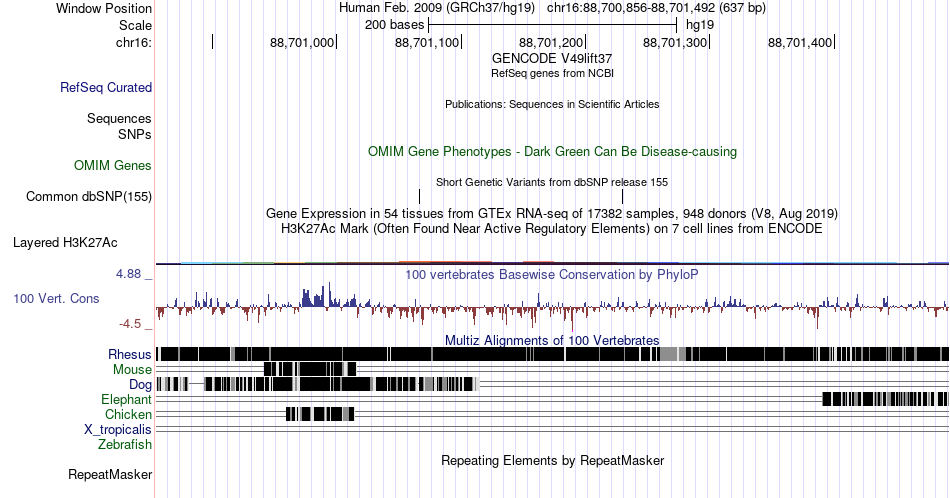This screenshot has height=498, width=950.
Task: Click the H3K27Ac Mark track title
Action: [552, 228]
